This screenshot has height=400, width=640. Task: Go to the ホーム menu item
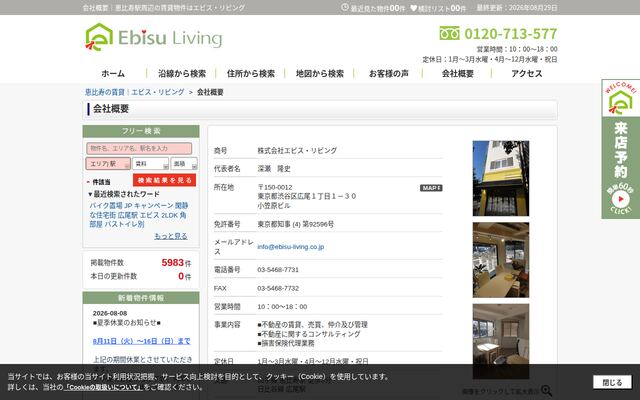pyautogui.click(x=113, y=73)
